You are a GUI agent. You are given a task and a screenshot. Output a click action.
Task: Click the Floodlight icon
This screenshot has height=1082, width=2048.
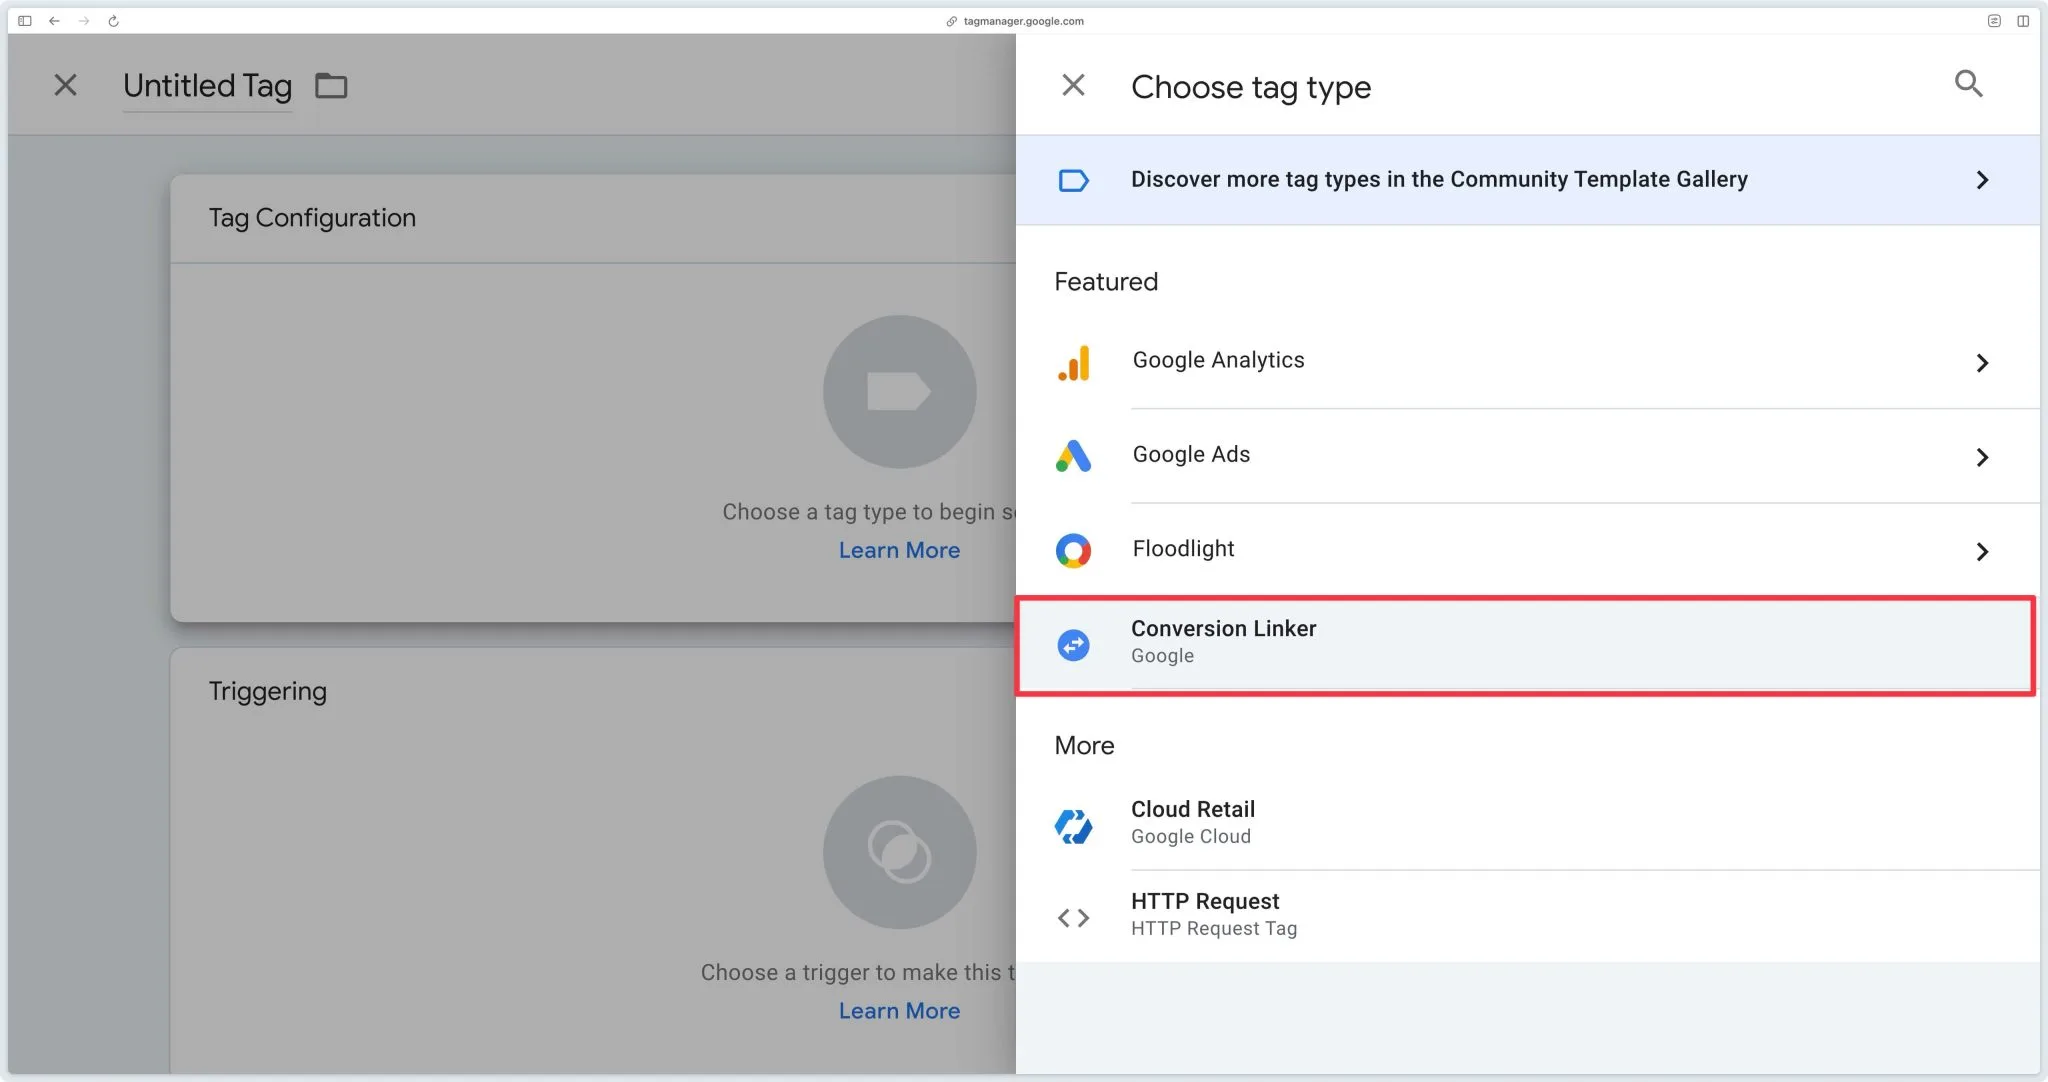(1073, 550)
